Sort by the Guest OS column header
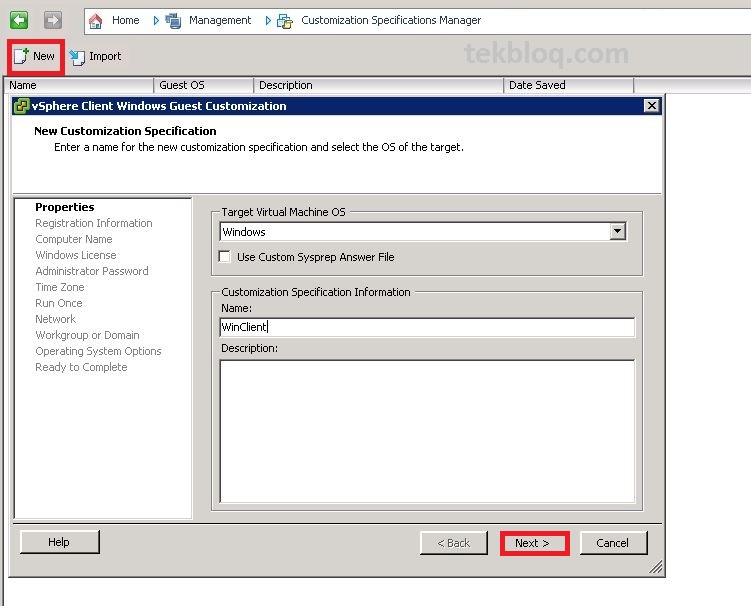This screenshot has height=606, width=751. click(204, 85)
